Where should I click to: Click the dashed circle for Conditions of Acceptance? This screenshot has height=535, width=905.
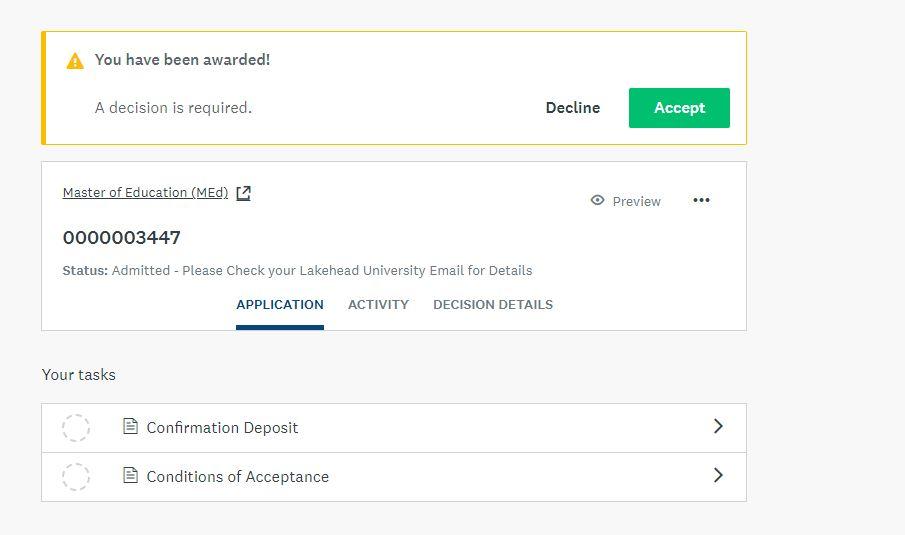(x=76, y=477)
